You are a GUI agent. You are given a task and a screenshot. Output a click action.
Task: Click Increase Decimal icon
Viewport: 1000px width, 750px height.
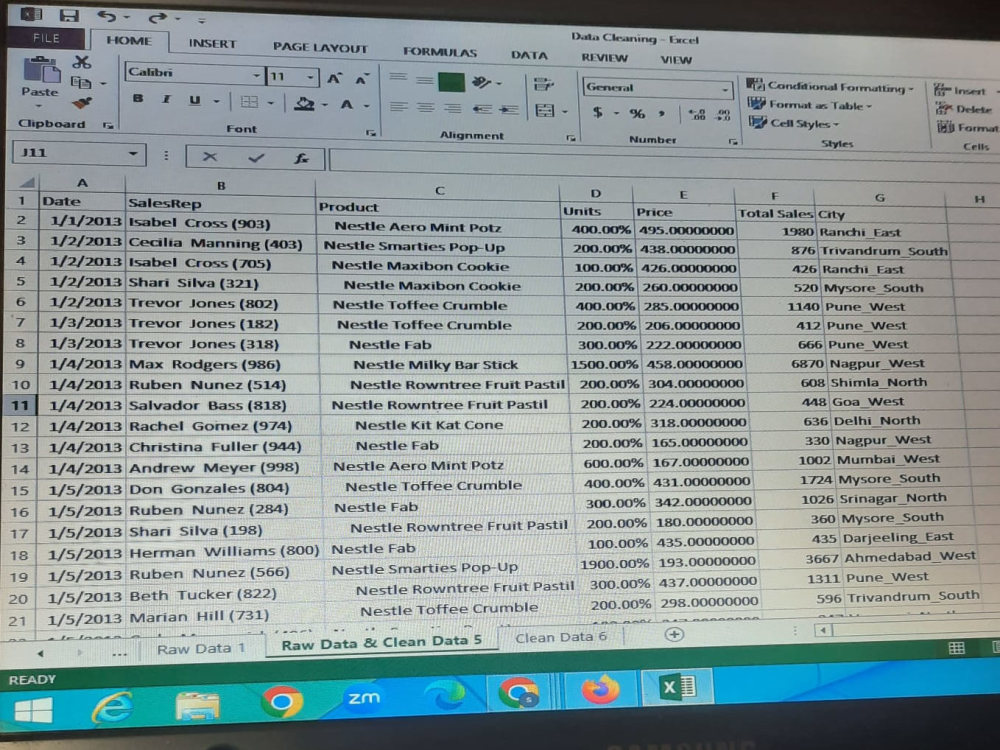pyautogui.click(x=698, y=115)
